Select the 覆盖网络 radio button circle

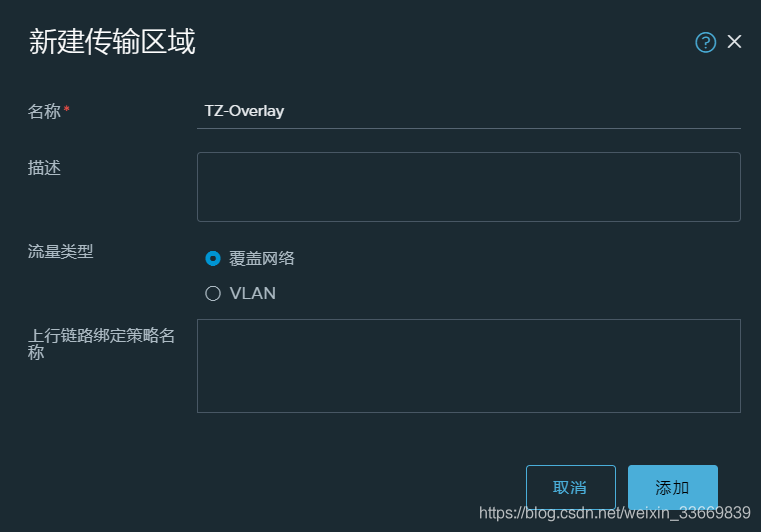[213, 258]
